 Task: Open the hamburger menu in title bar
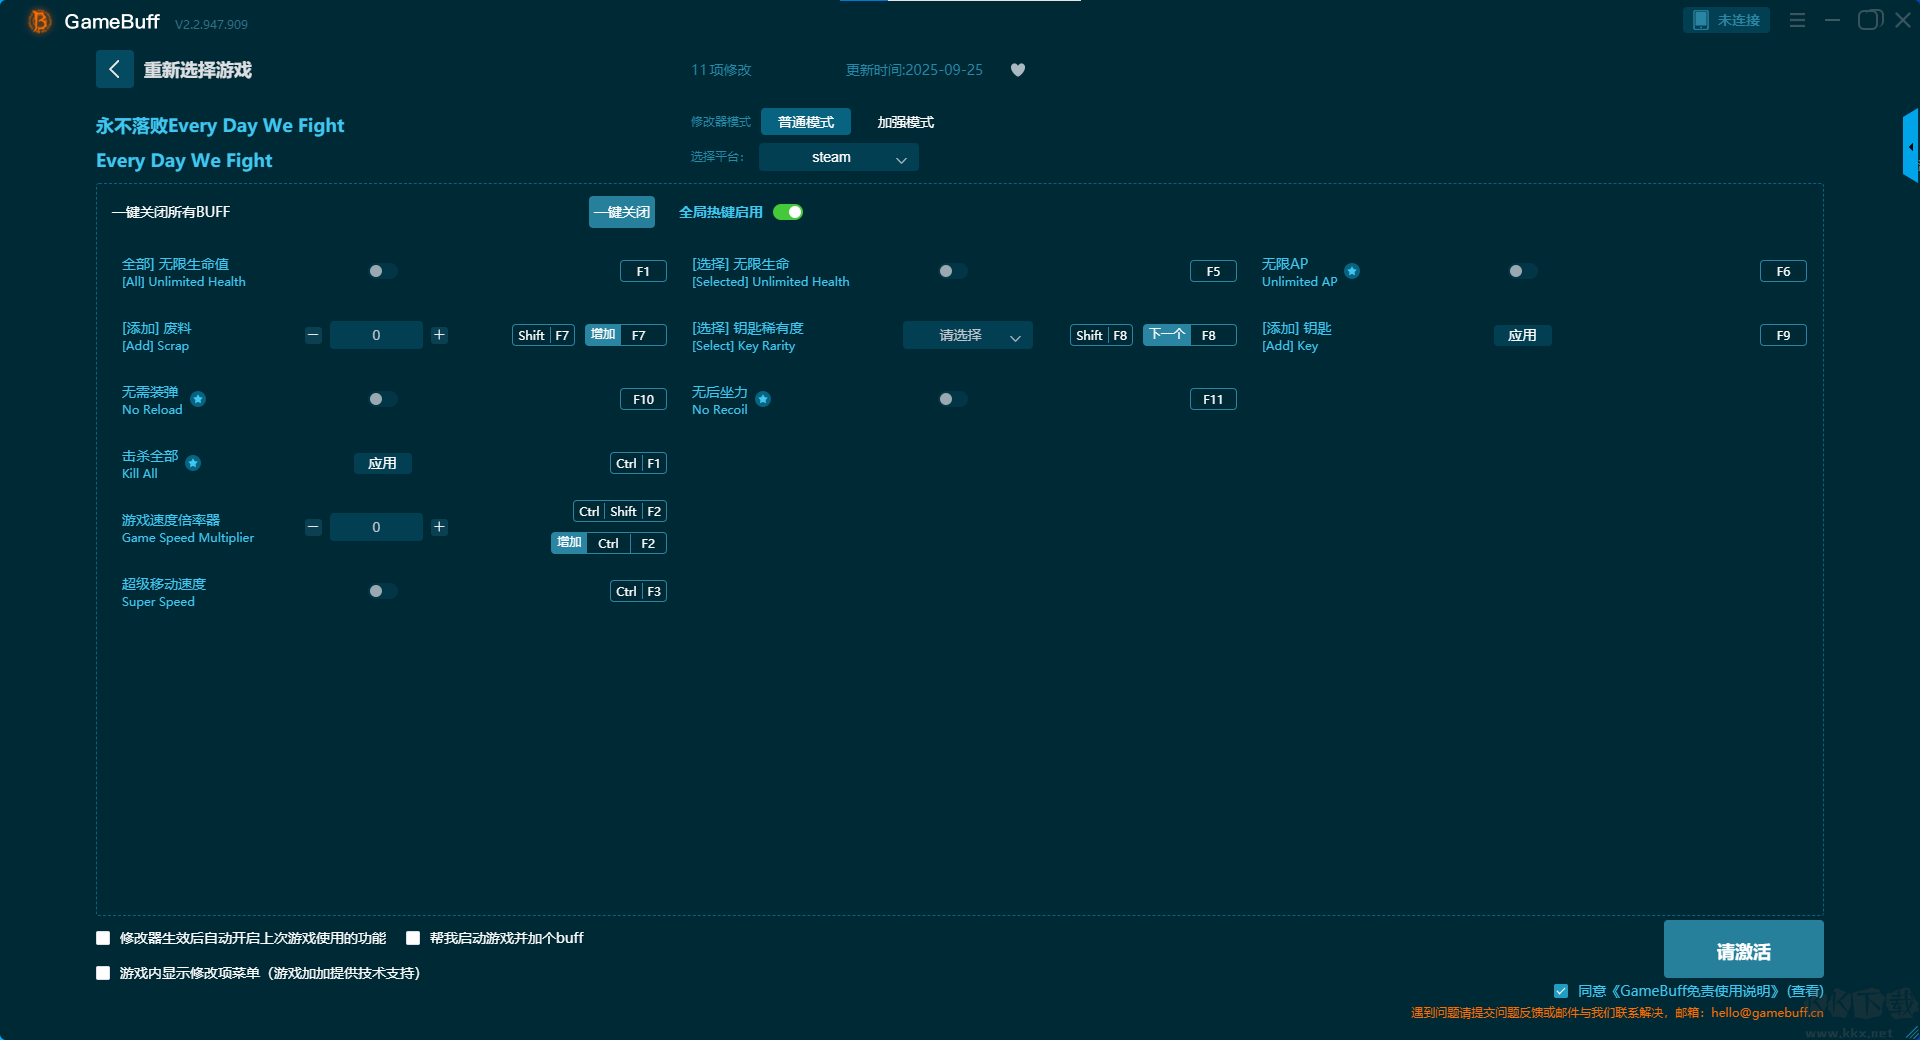tap(1797, 20)
